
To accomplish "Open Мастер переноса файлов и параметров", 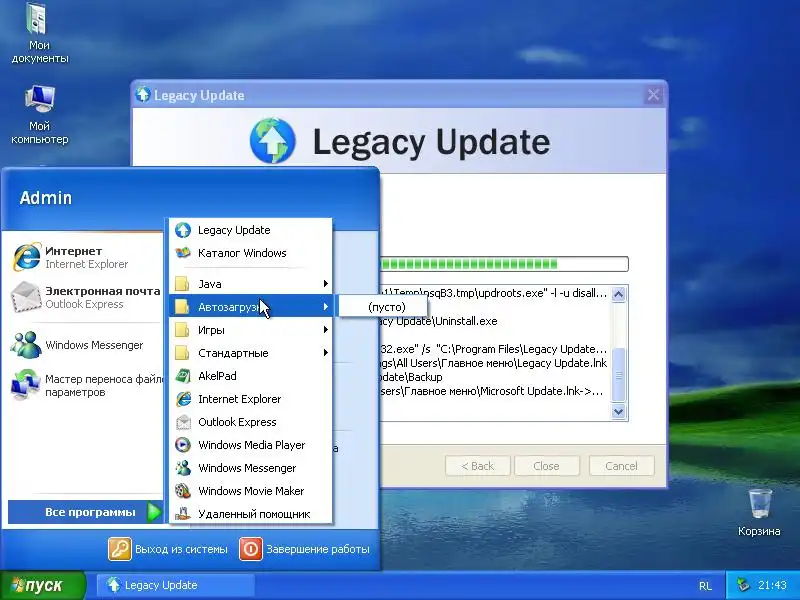I will click(85, 385).
